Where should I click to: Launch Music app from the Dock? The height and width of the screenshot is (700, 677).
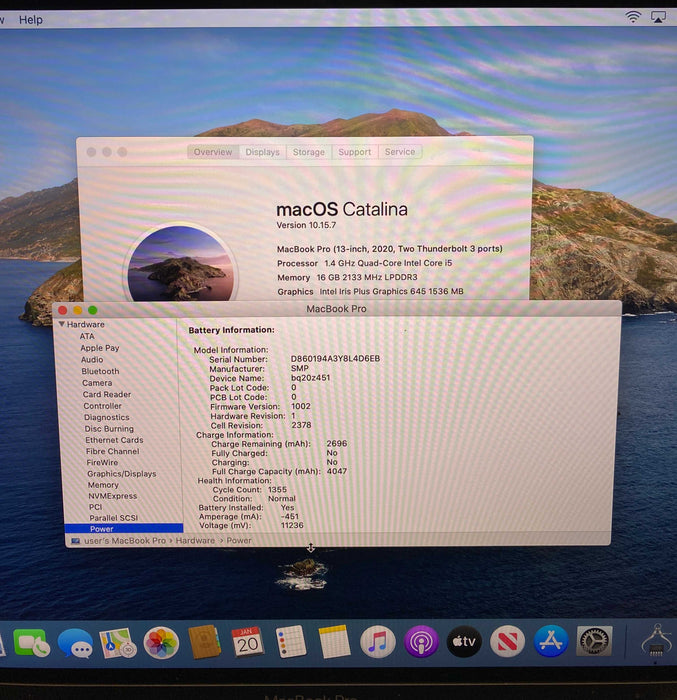[377, 642]
